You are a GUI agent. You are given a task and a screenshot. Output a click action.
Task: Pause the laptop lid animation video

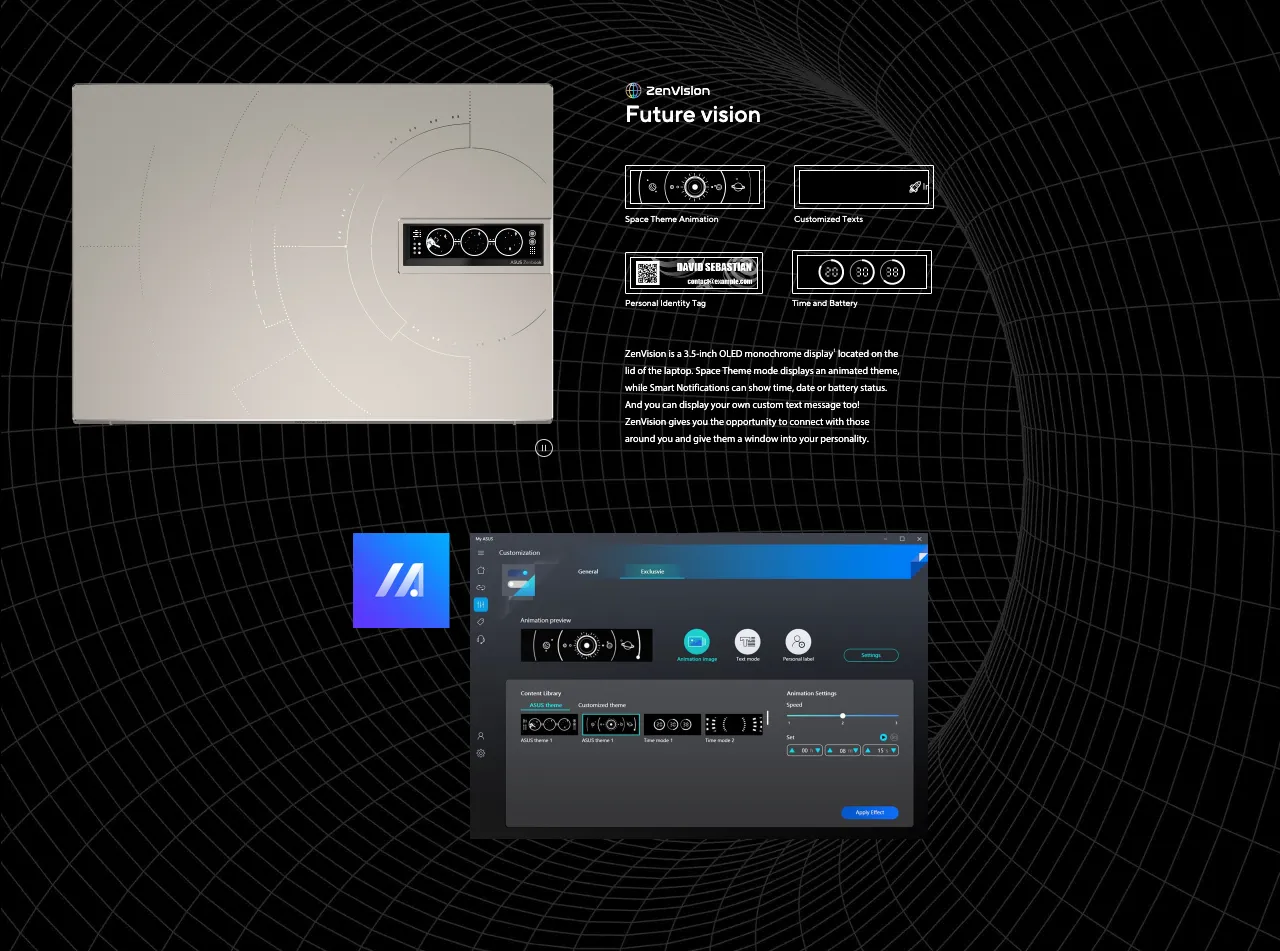coord(544,448)
